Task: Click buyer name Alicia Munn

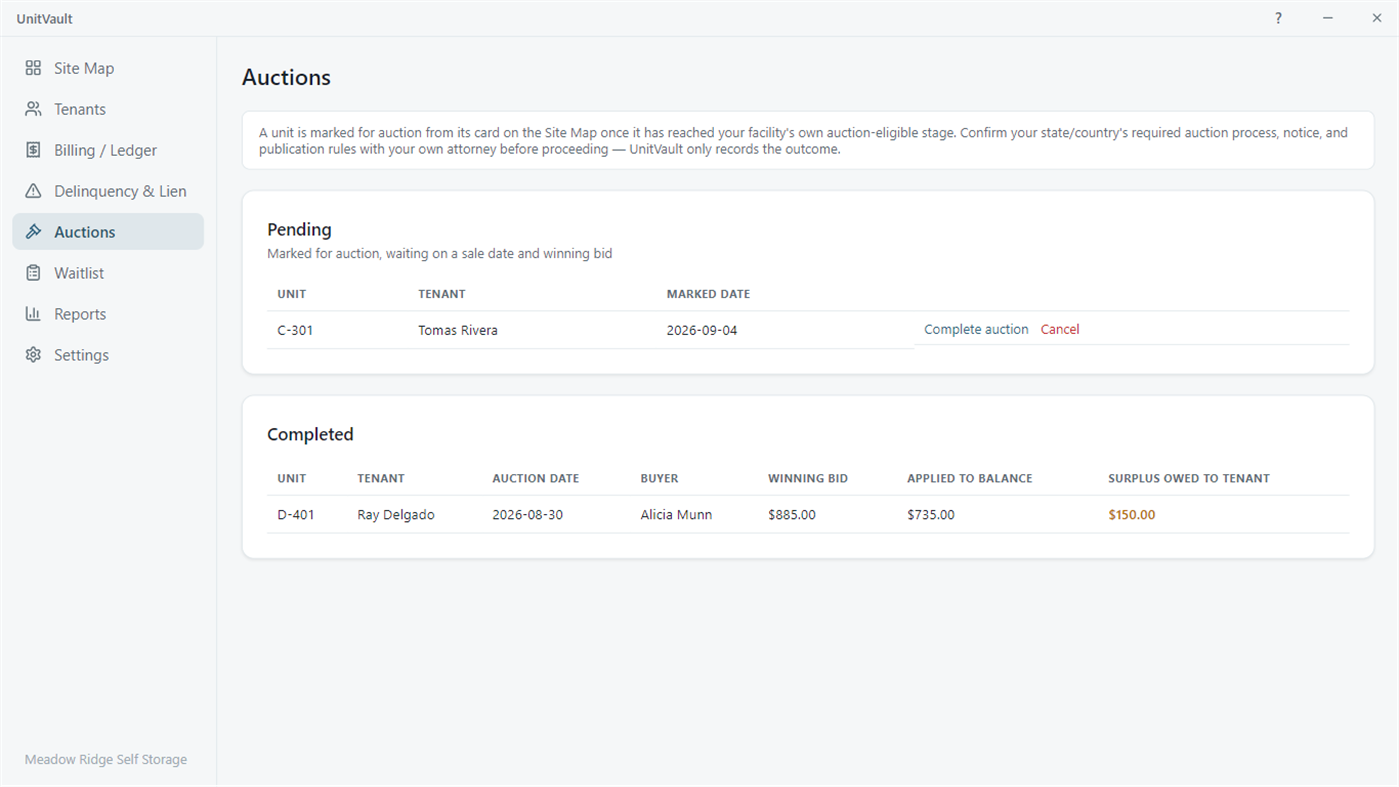Action: pos(677,515)
